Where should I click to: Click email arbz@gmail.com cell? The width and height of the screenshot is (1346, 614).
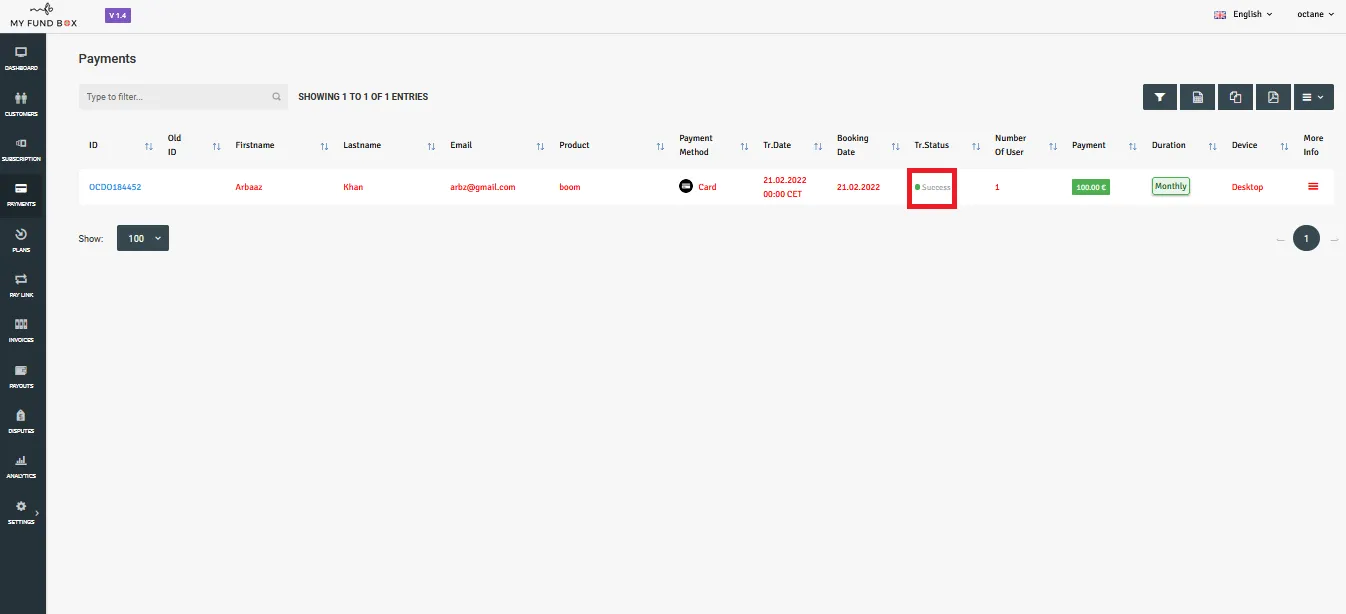tap(483, 187)
